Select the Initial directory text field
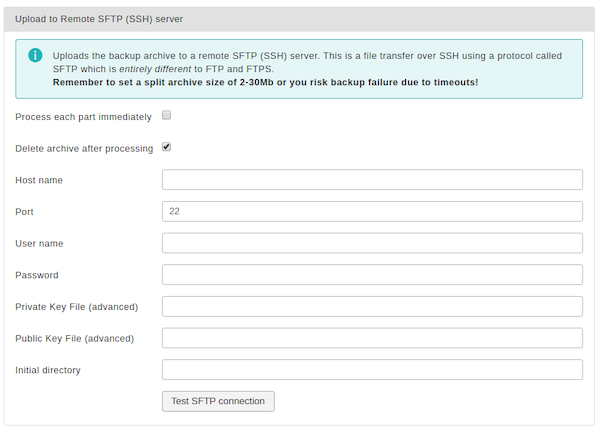The image size is (600, 430). click(x=372, y=370)
